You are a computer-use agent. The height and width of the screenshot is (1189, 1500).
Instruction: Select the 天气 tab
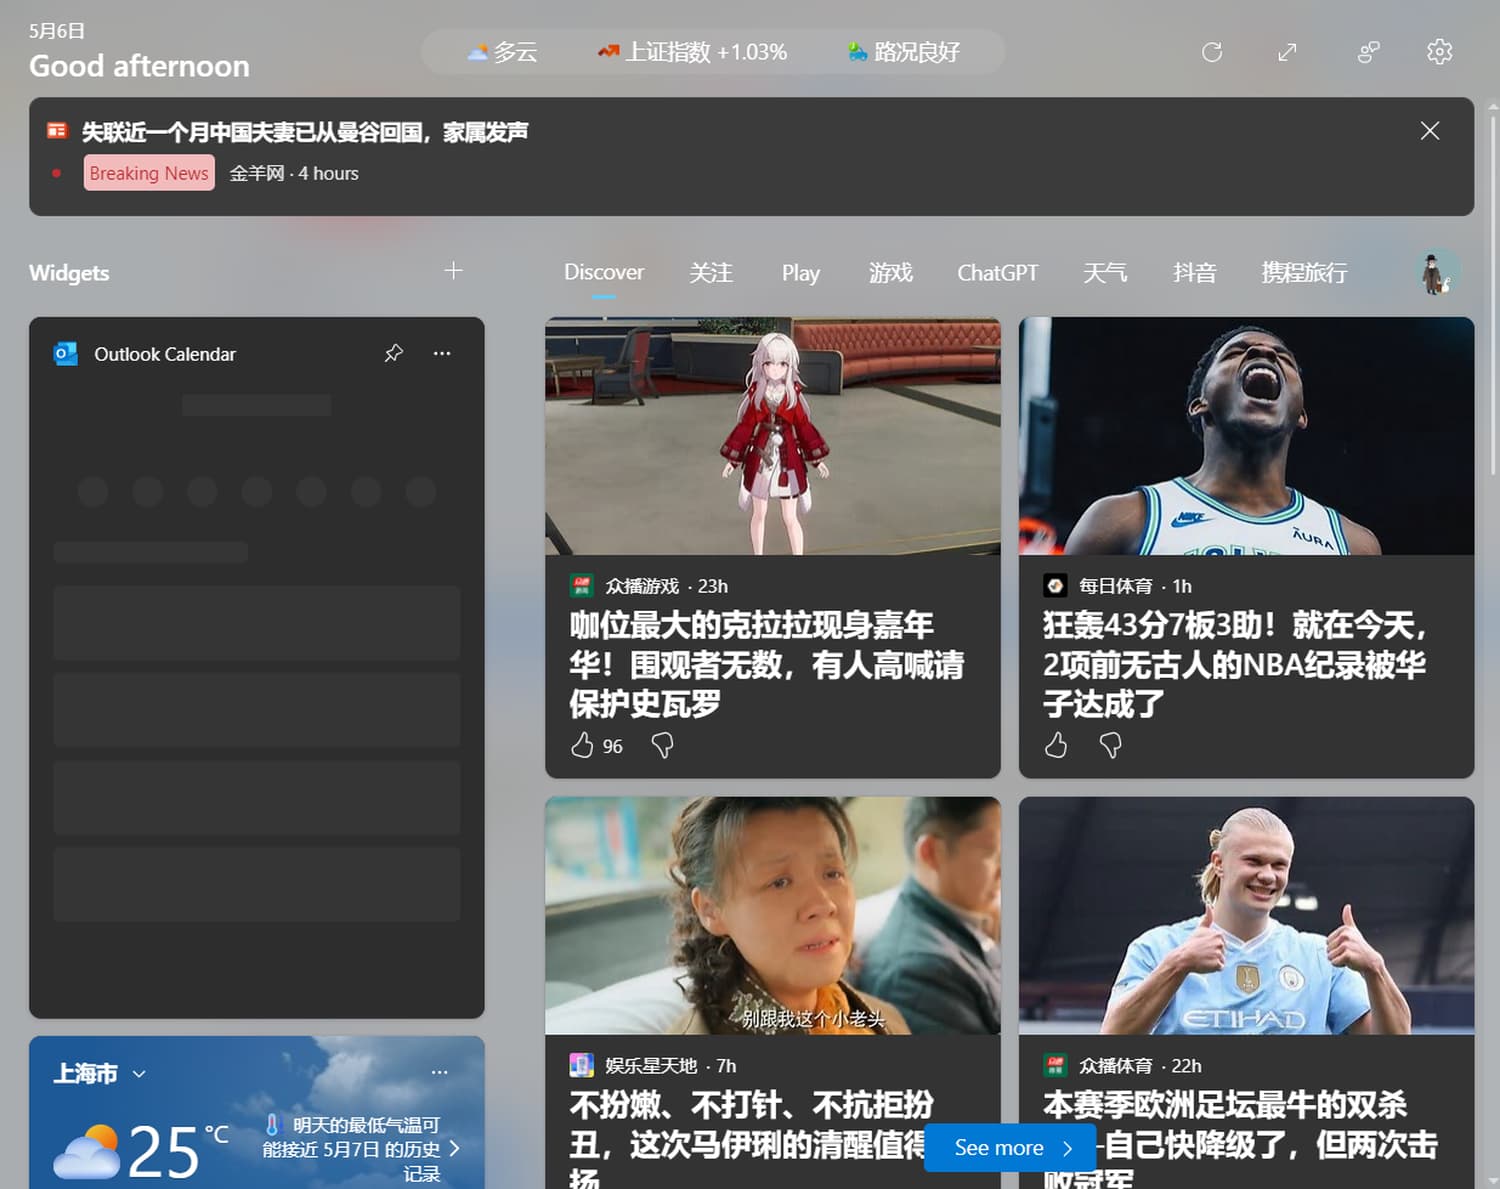1105,272
